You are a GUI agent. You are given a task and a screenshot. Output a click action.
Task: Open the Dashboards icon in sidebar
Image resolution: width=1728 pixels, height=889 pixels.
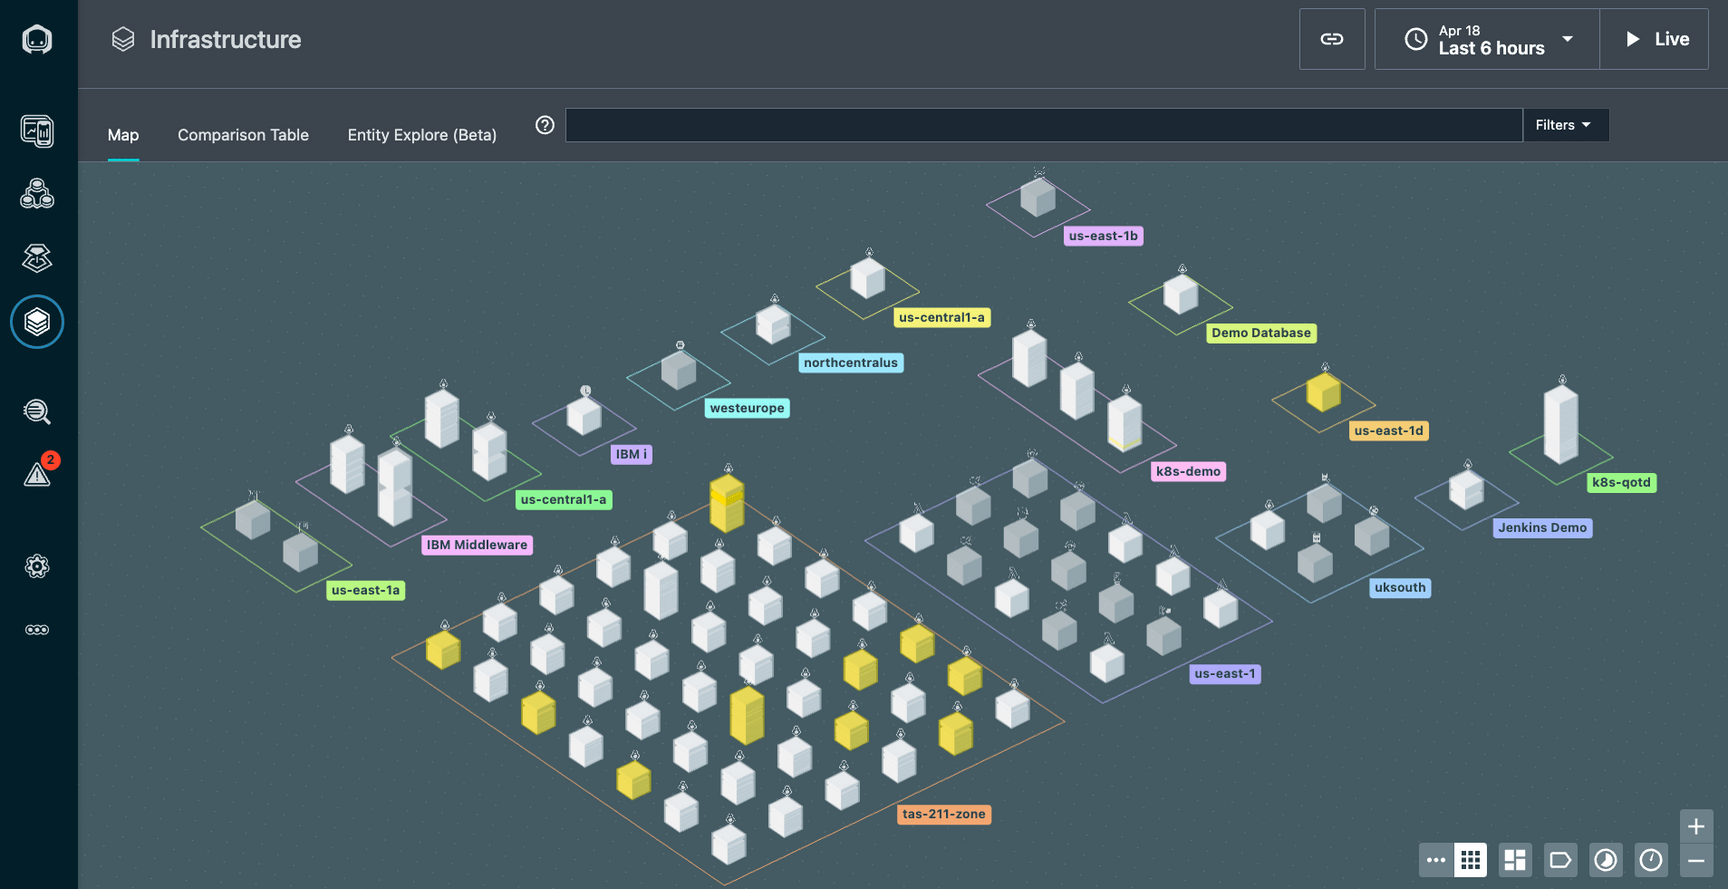coord(37,131)
